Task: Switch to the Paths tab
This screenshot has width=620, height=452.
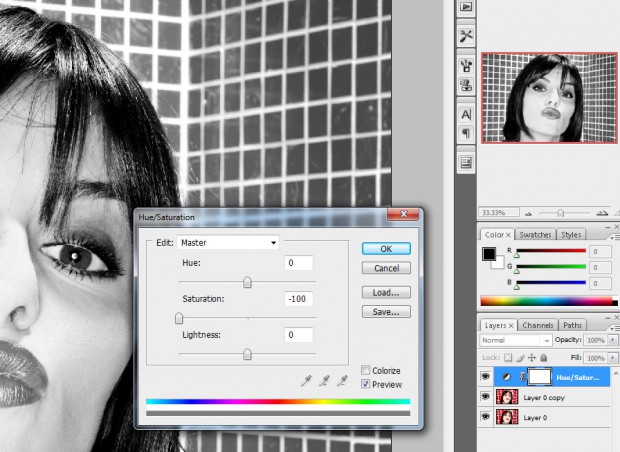Action: tap(572, 325)
